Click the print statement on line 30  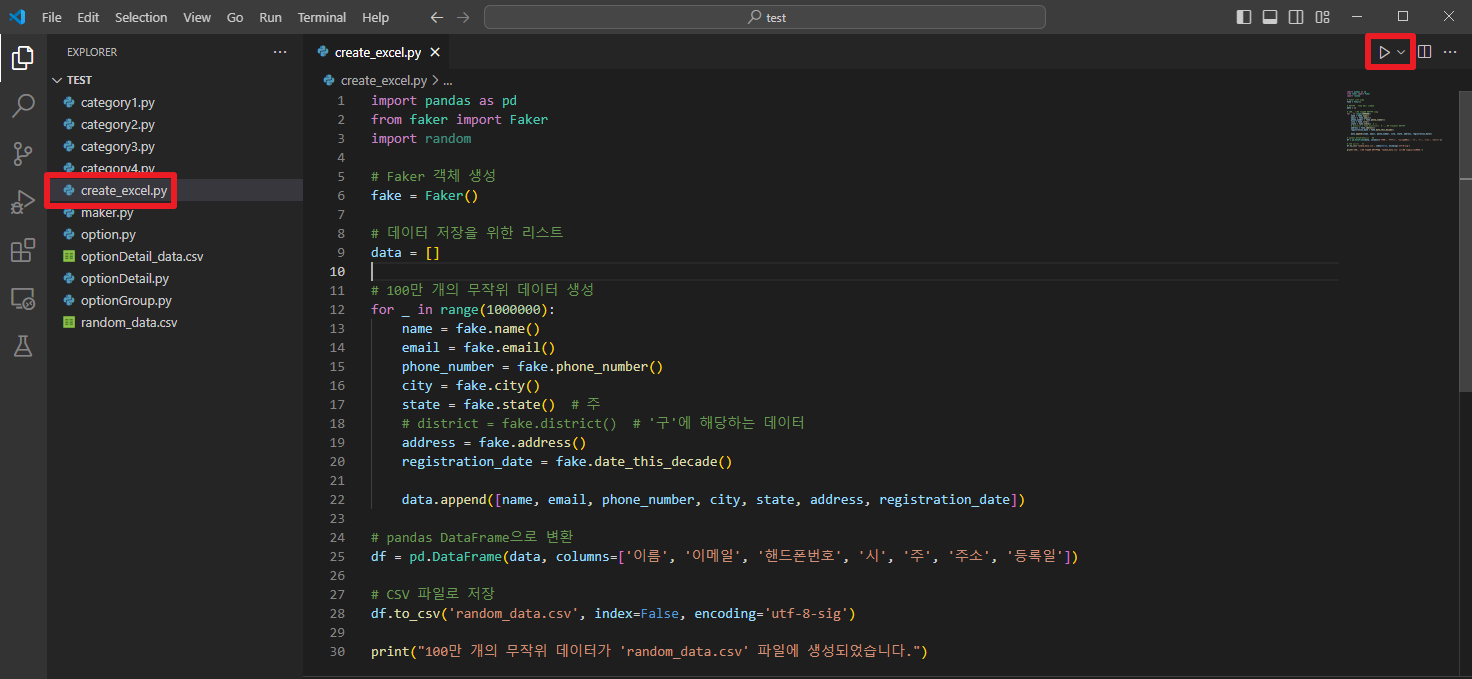pyautogui.click(x=650, y=651)
